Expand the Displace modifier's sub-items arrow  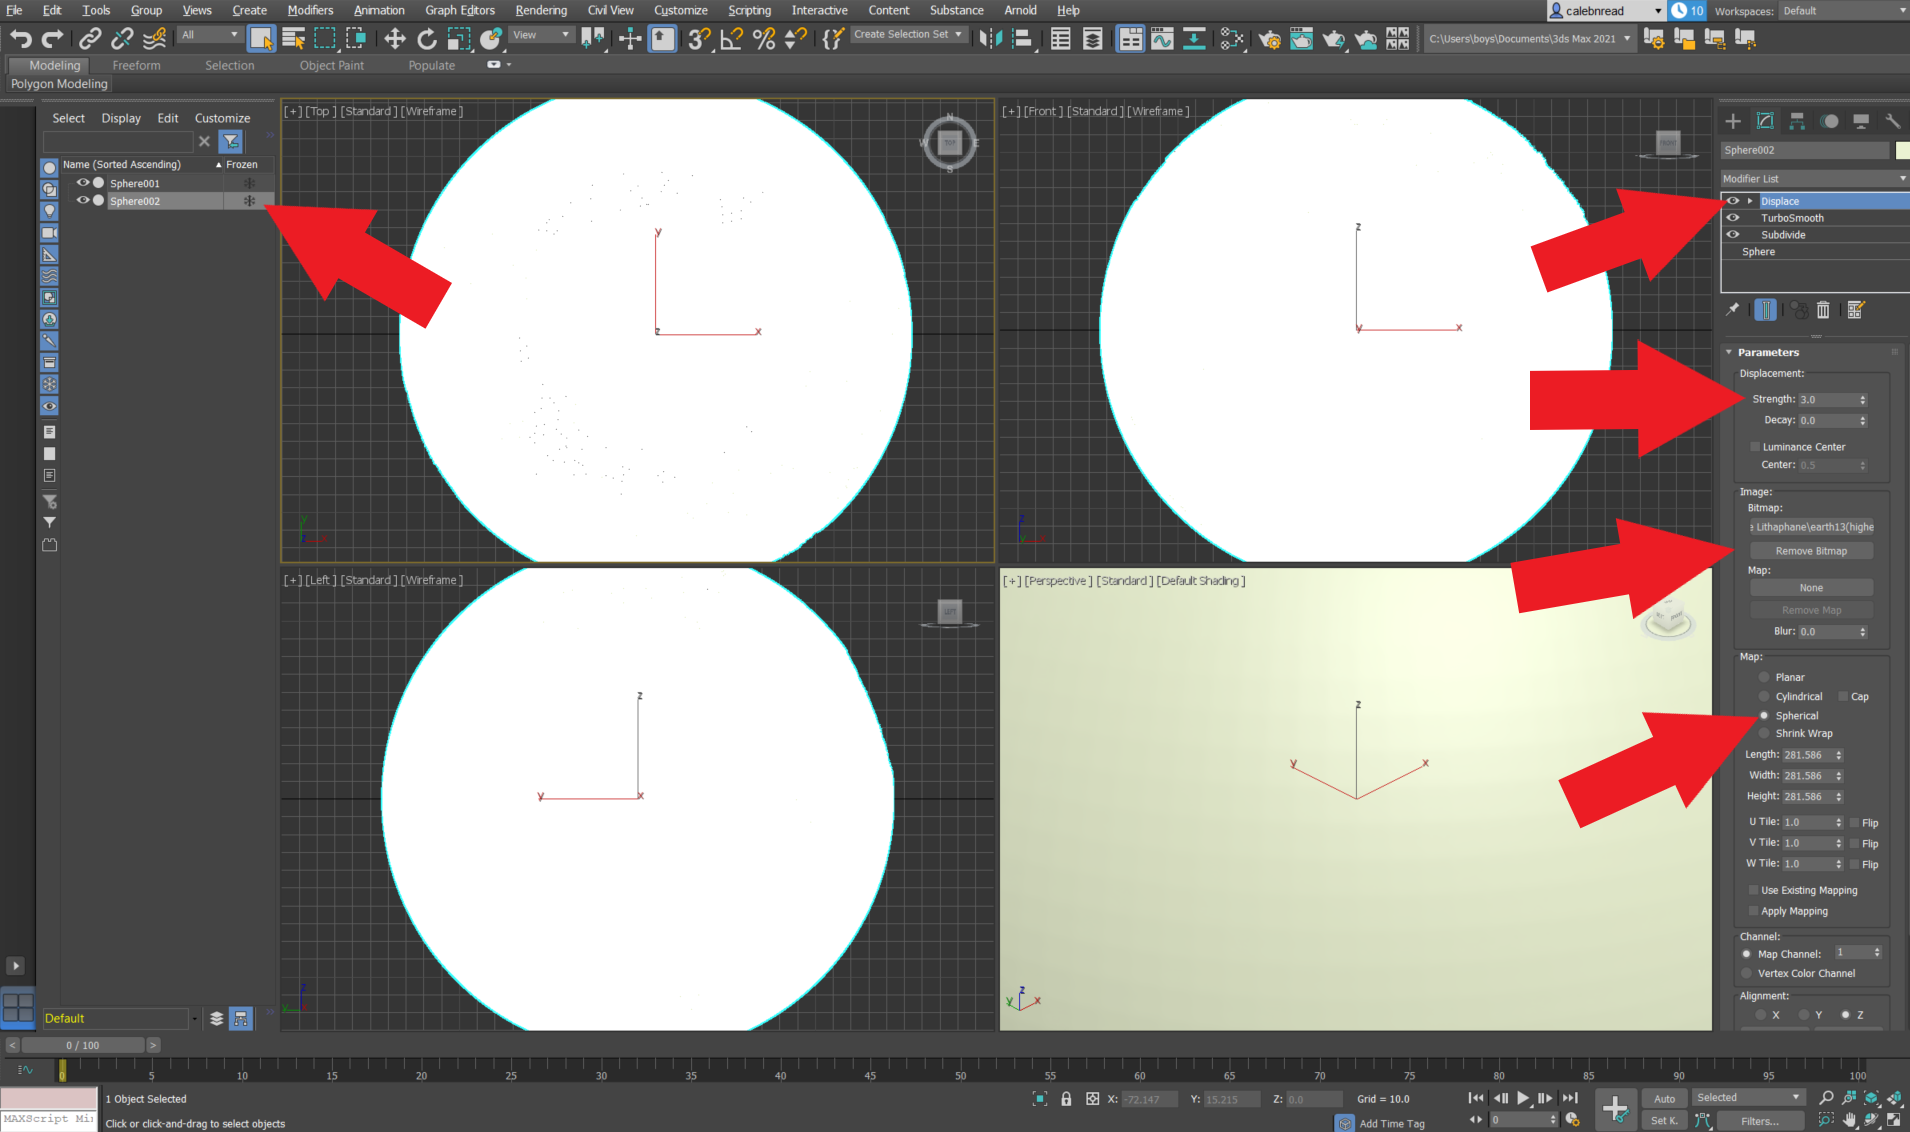point(1750,200)
